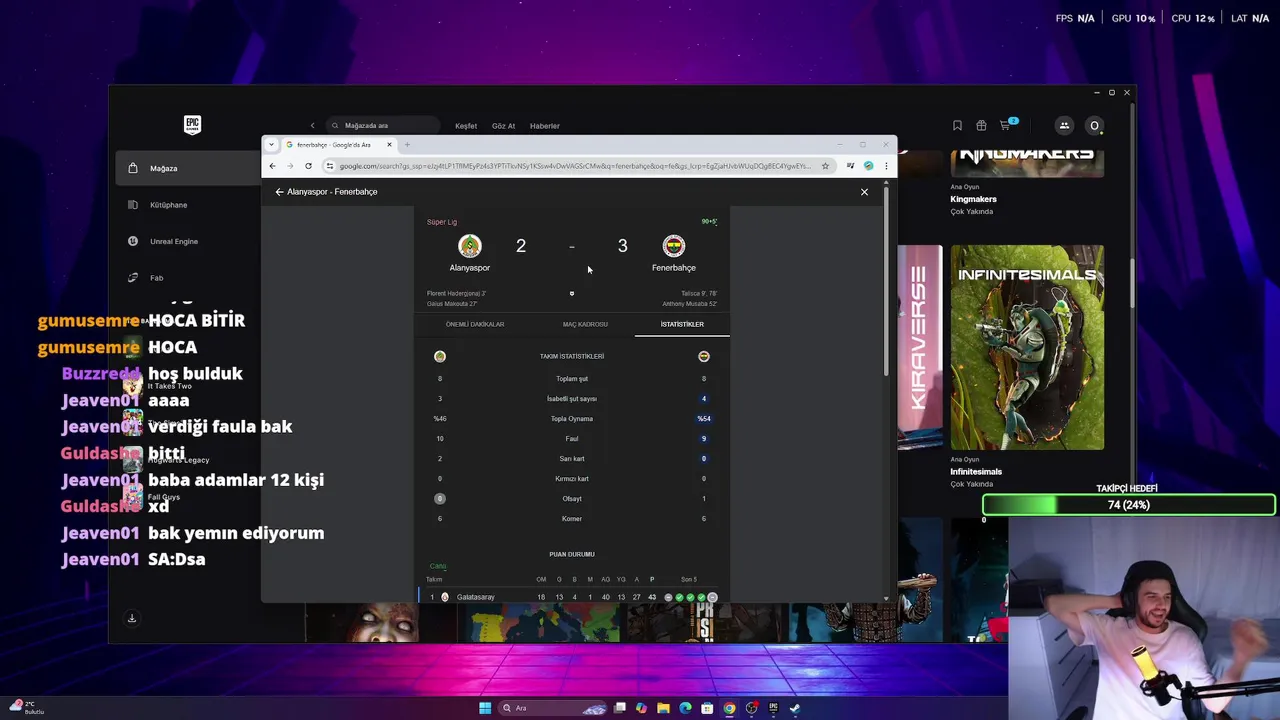The width and height of the screenshot is (1280, 720).
Task: Open Epic Games from taskbar
Action: pos(773,708)
